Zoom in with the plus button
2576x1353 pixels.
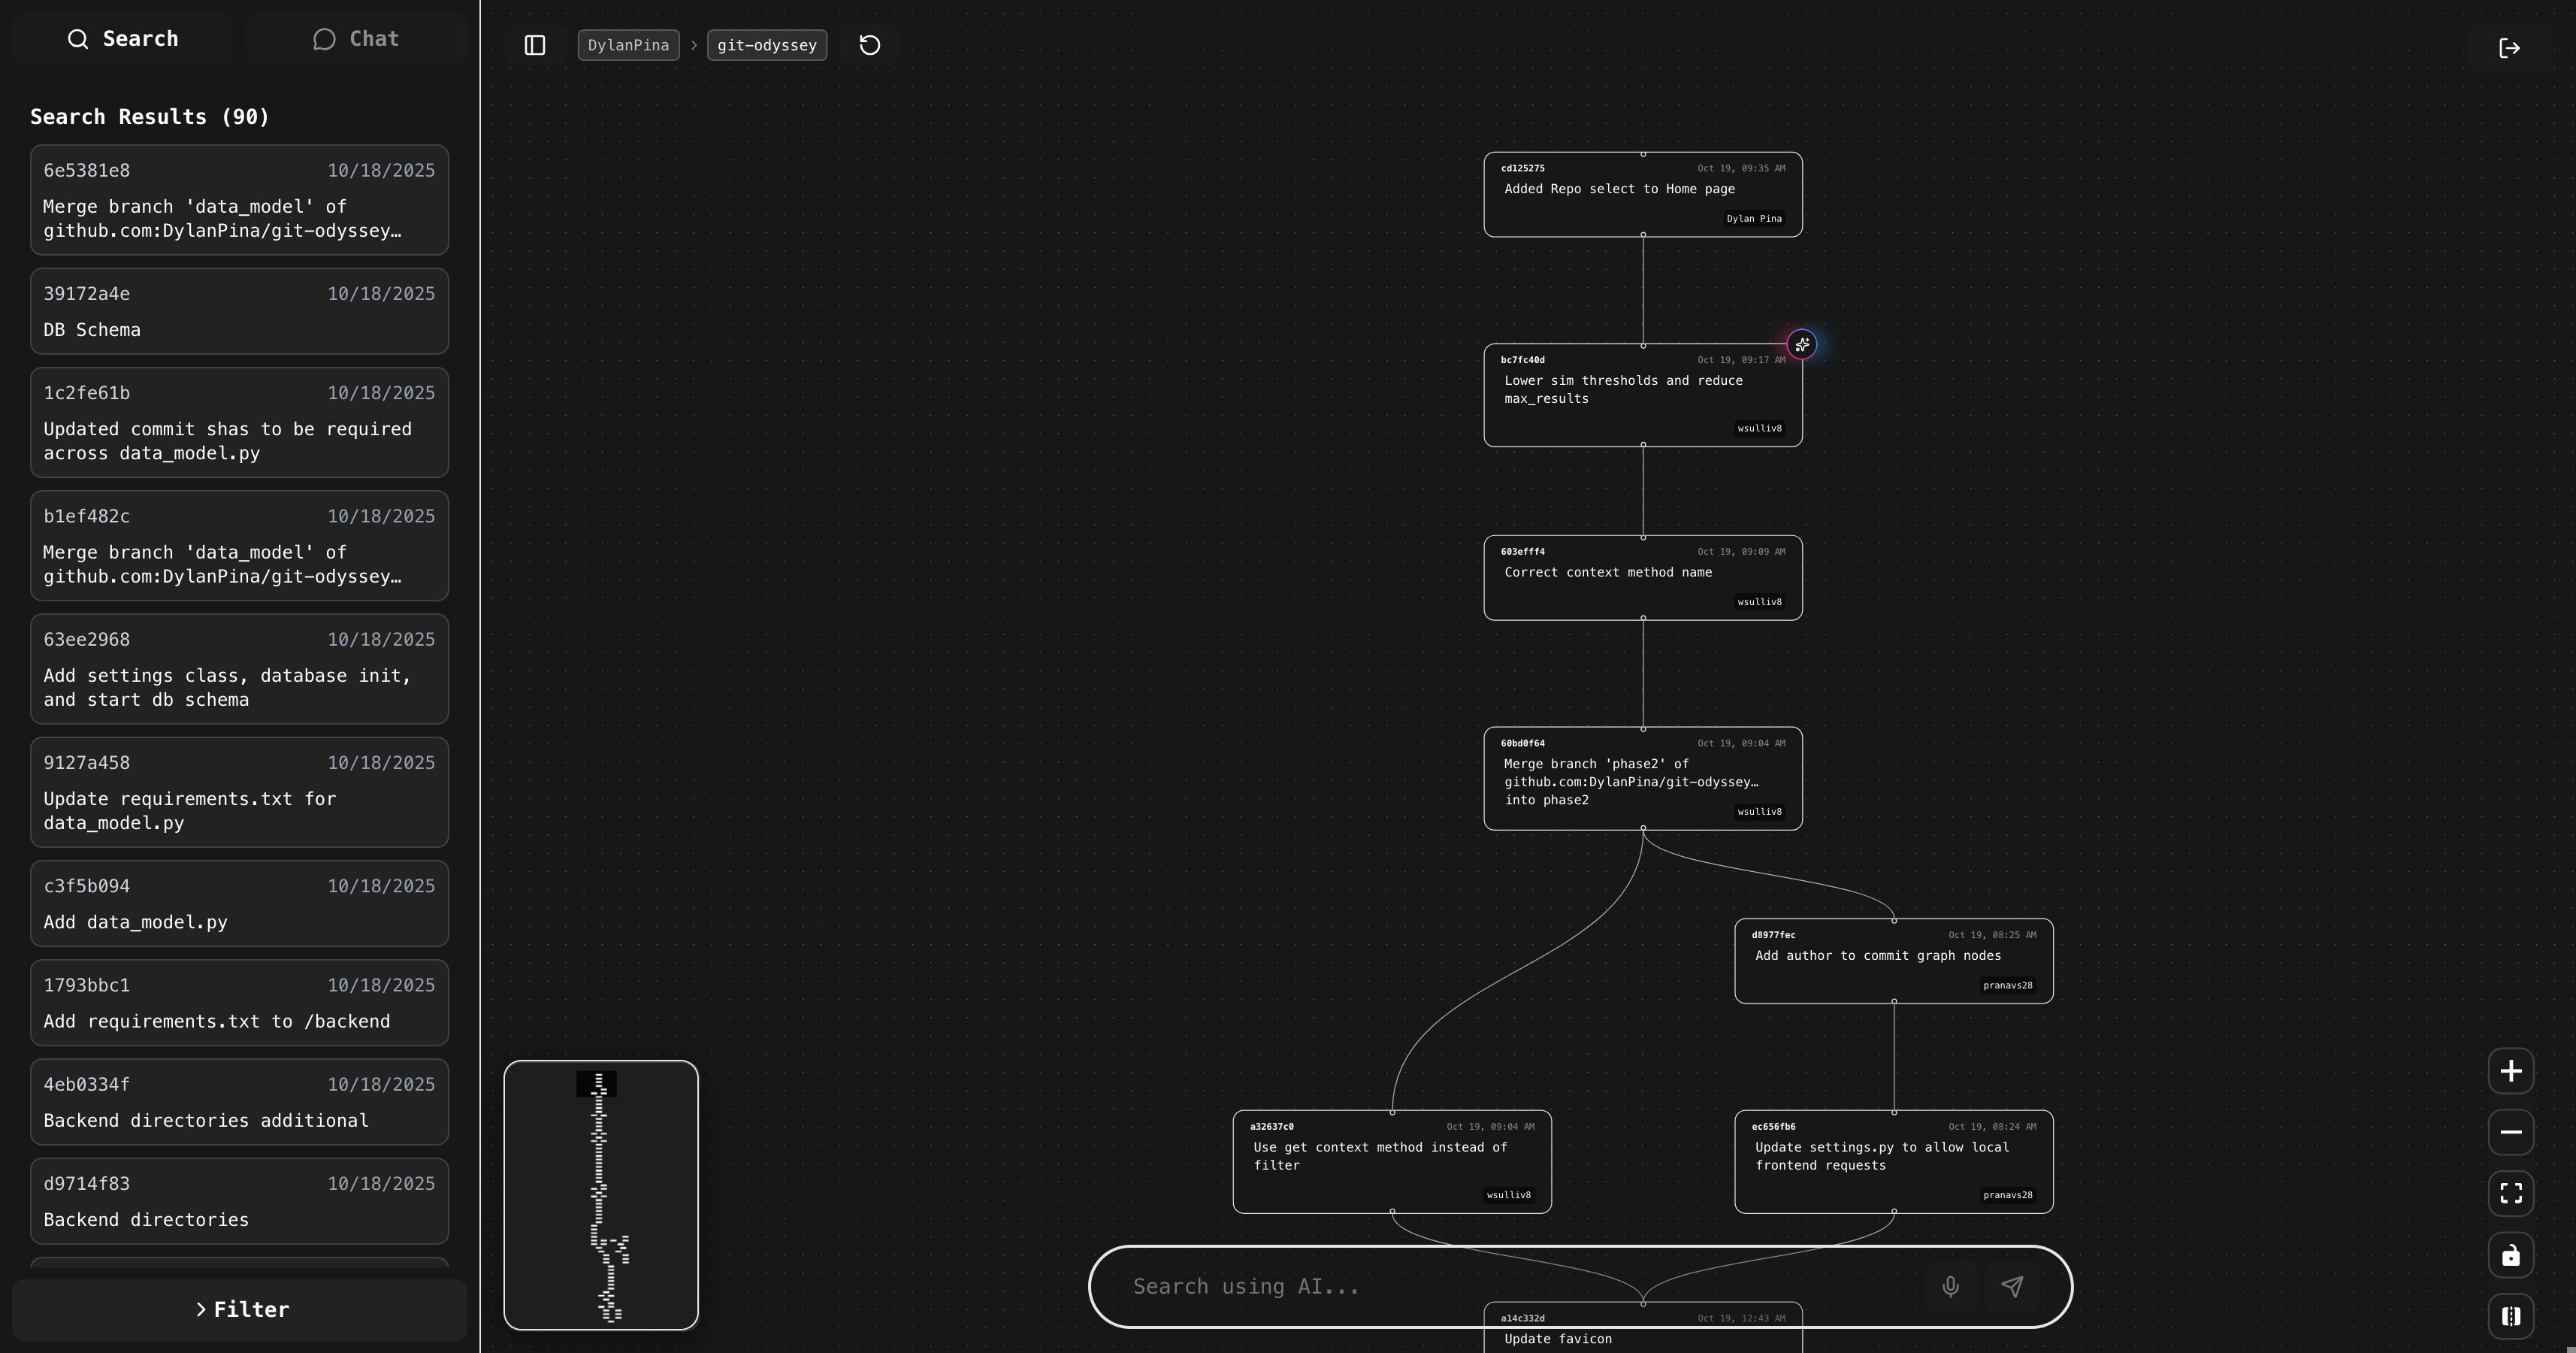pyautogui.click(x=2510, y=1071)
